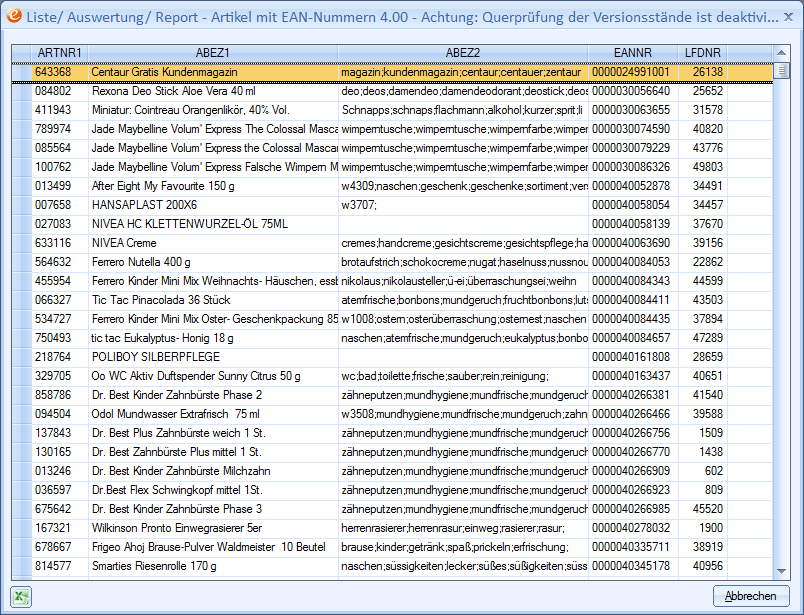Click the row selector beside After Eight

point(21,186)
